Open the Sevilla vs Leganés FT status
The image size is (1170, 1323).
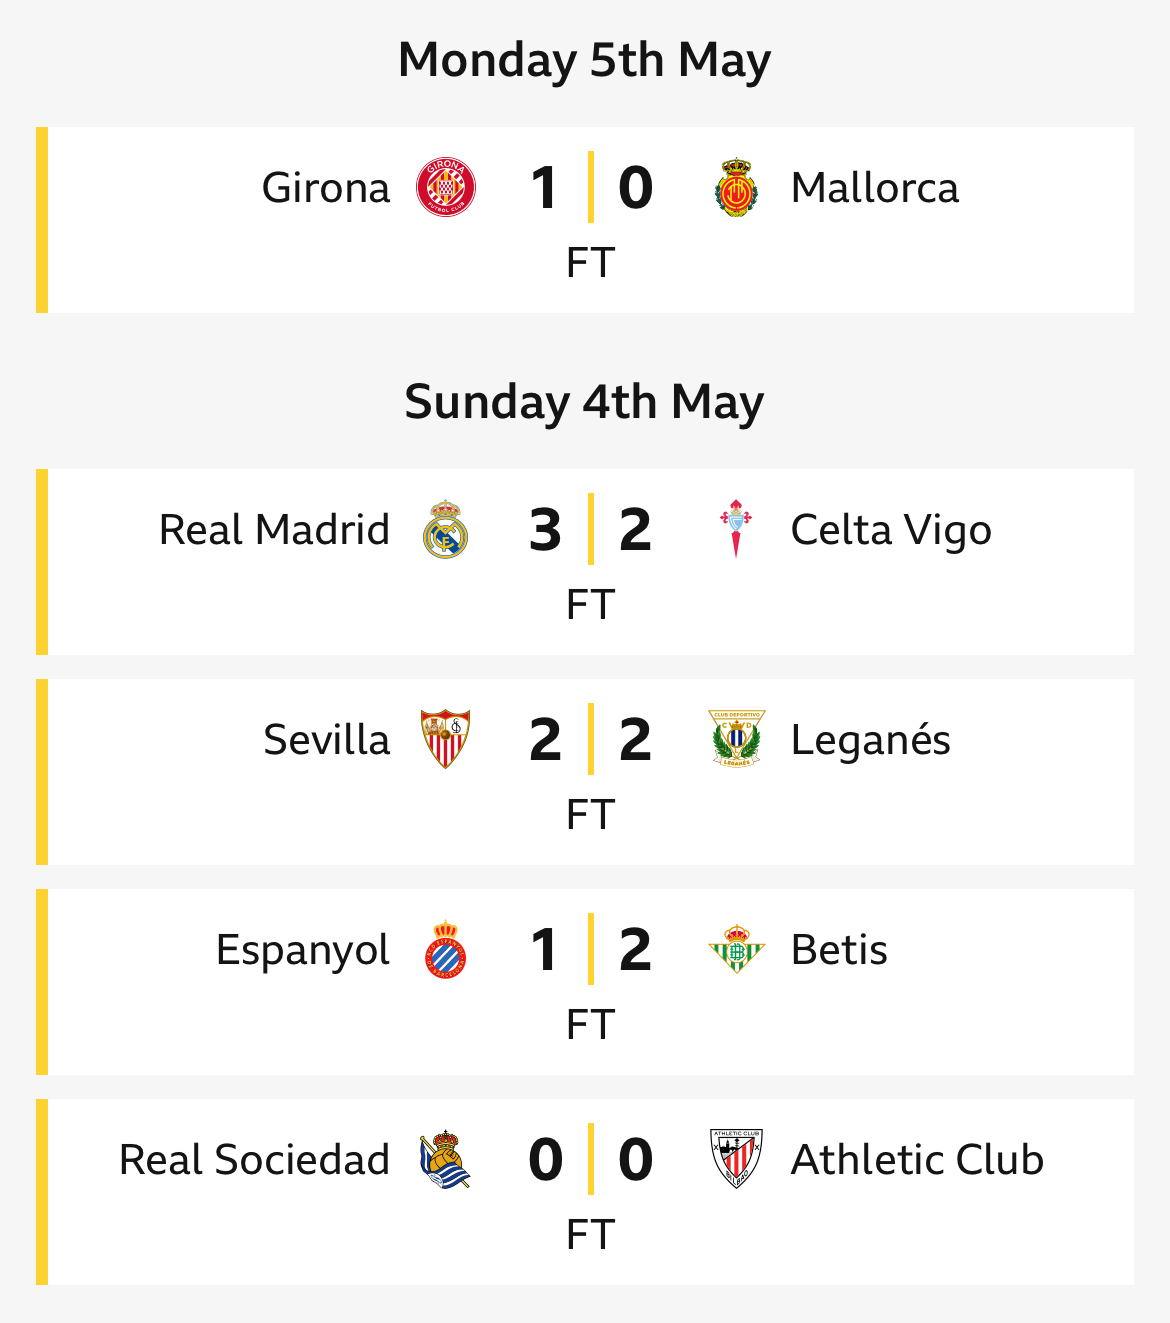pos(590,815)
